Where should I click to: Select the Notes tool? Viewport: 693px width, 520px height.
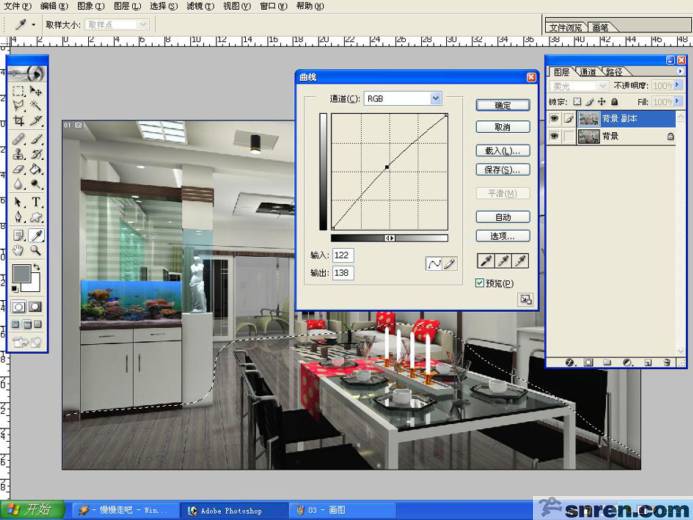(18, 235)
